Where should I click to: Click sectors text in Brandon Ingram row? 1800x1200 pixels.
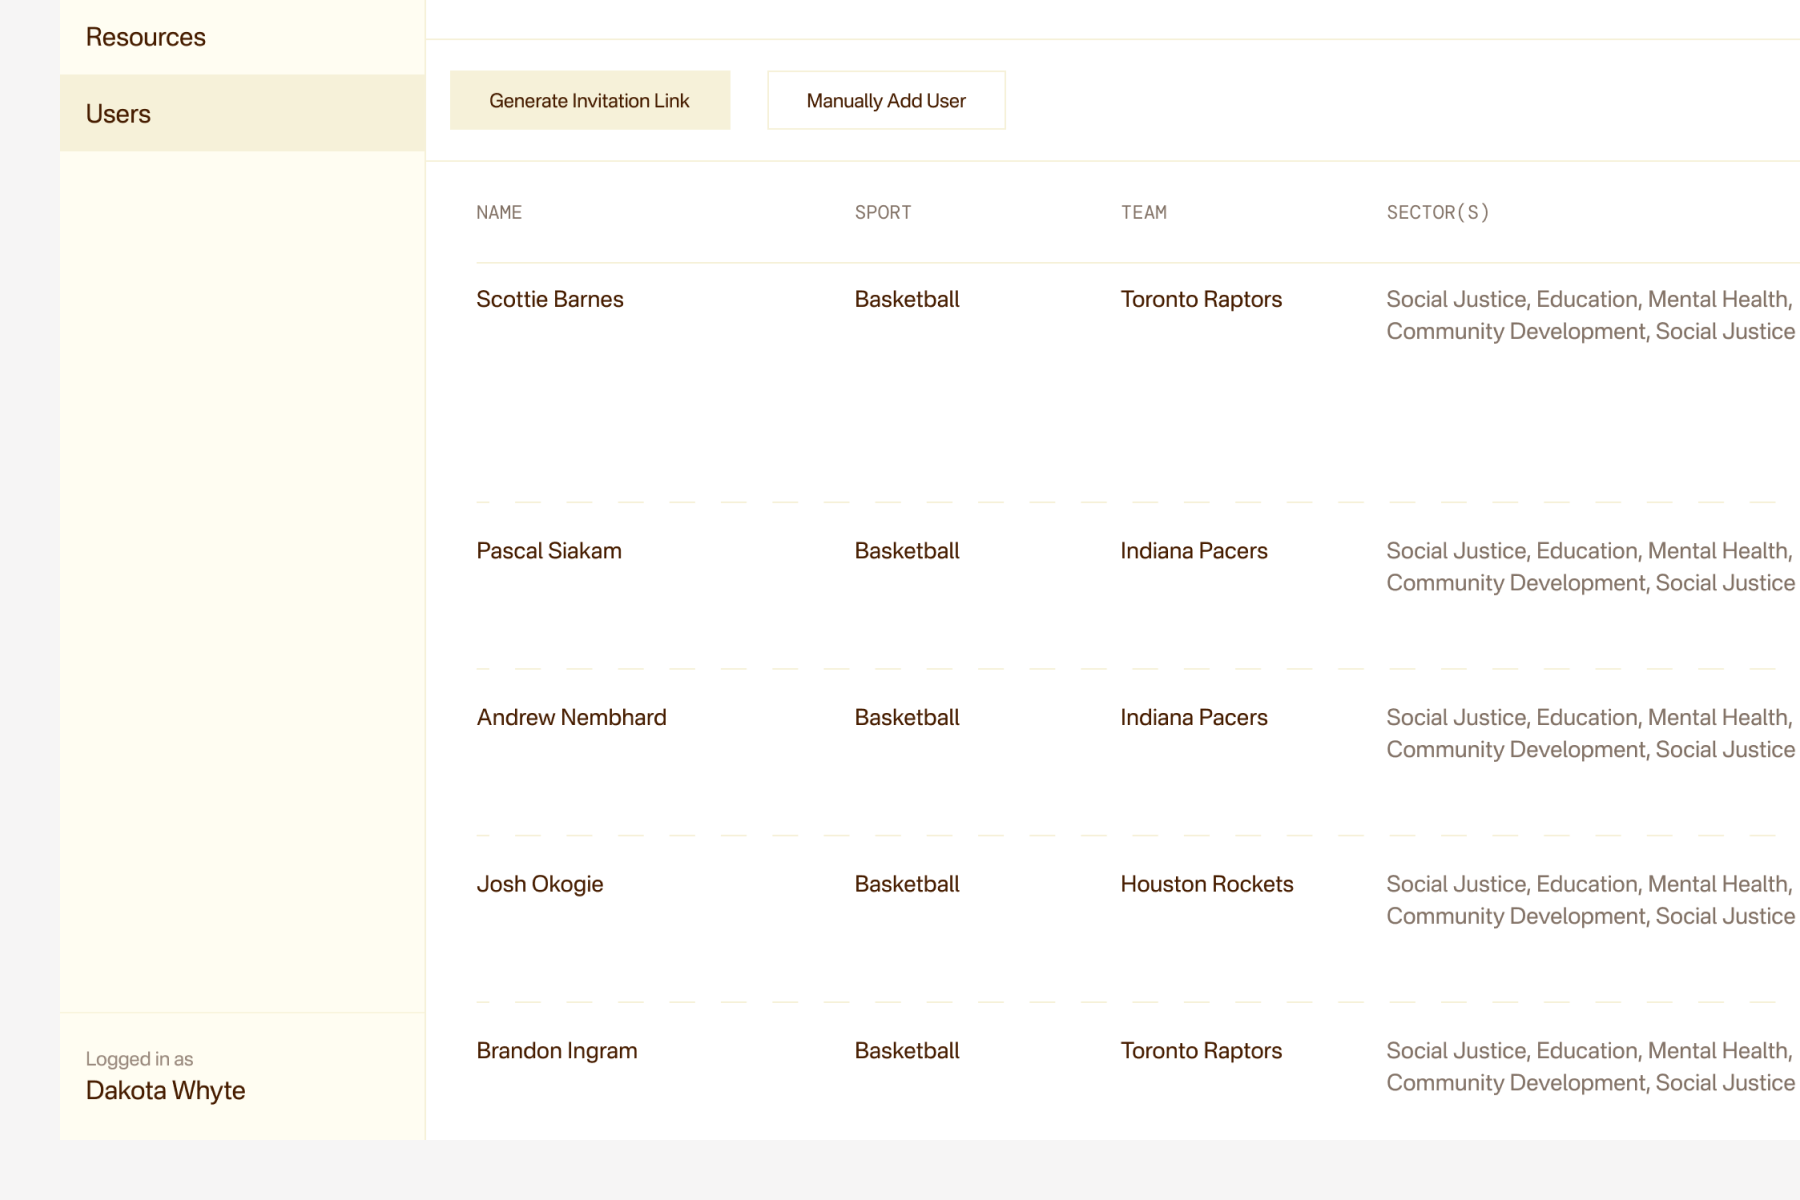pyautogui.click(x=1590, y=1067)
